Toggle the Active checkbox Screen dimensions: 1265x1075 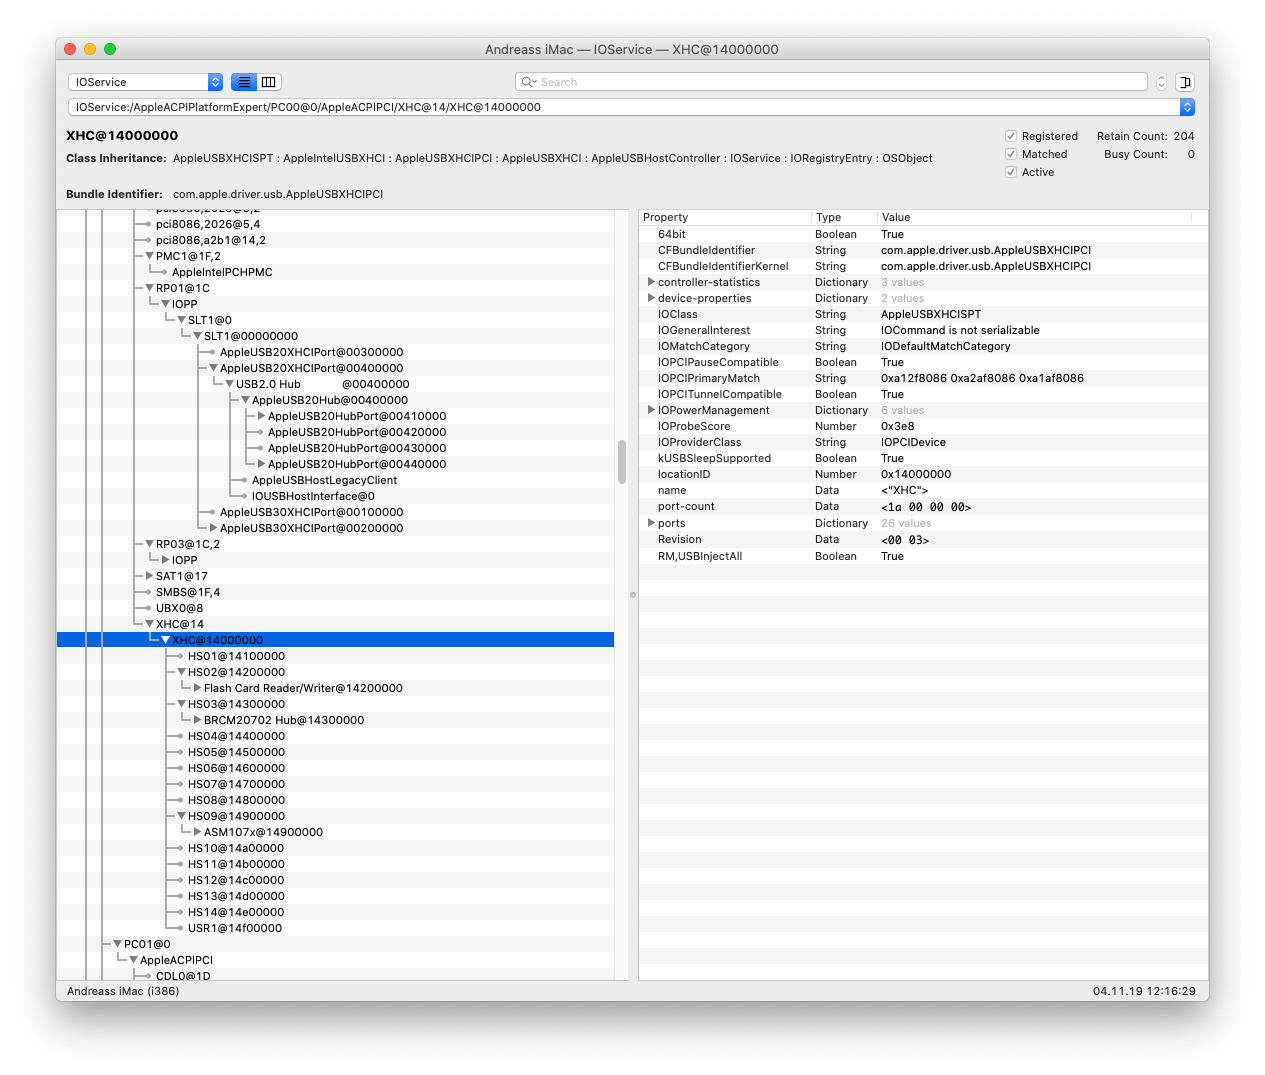point(1011,172)
